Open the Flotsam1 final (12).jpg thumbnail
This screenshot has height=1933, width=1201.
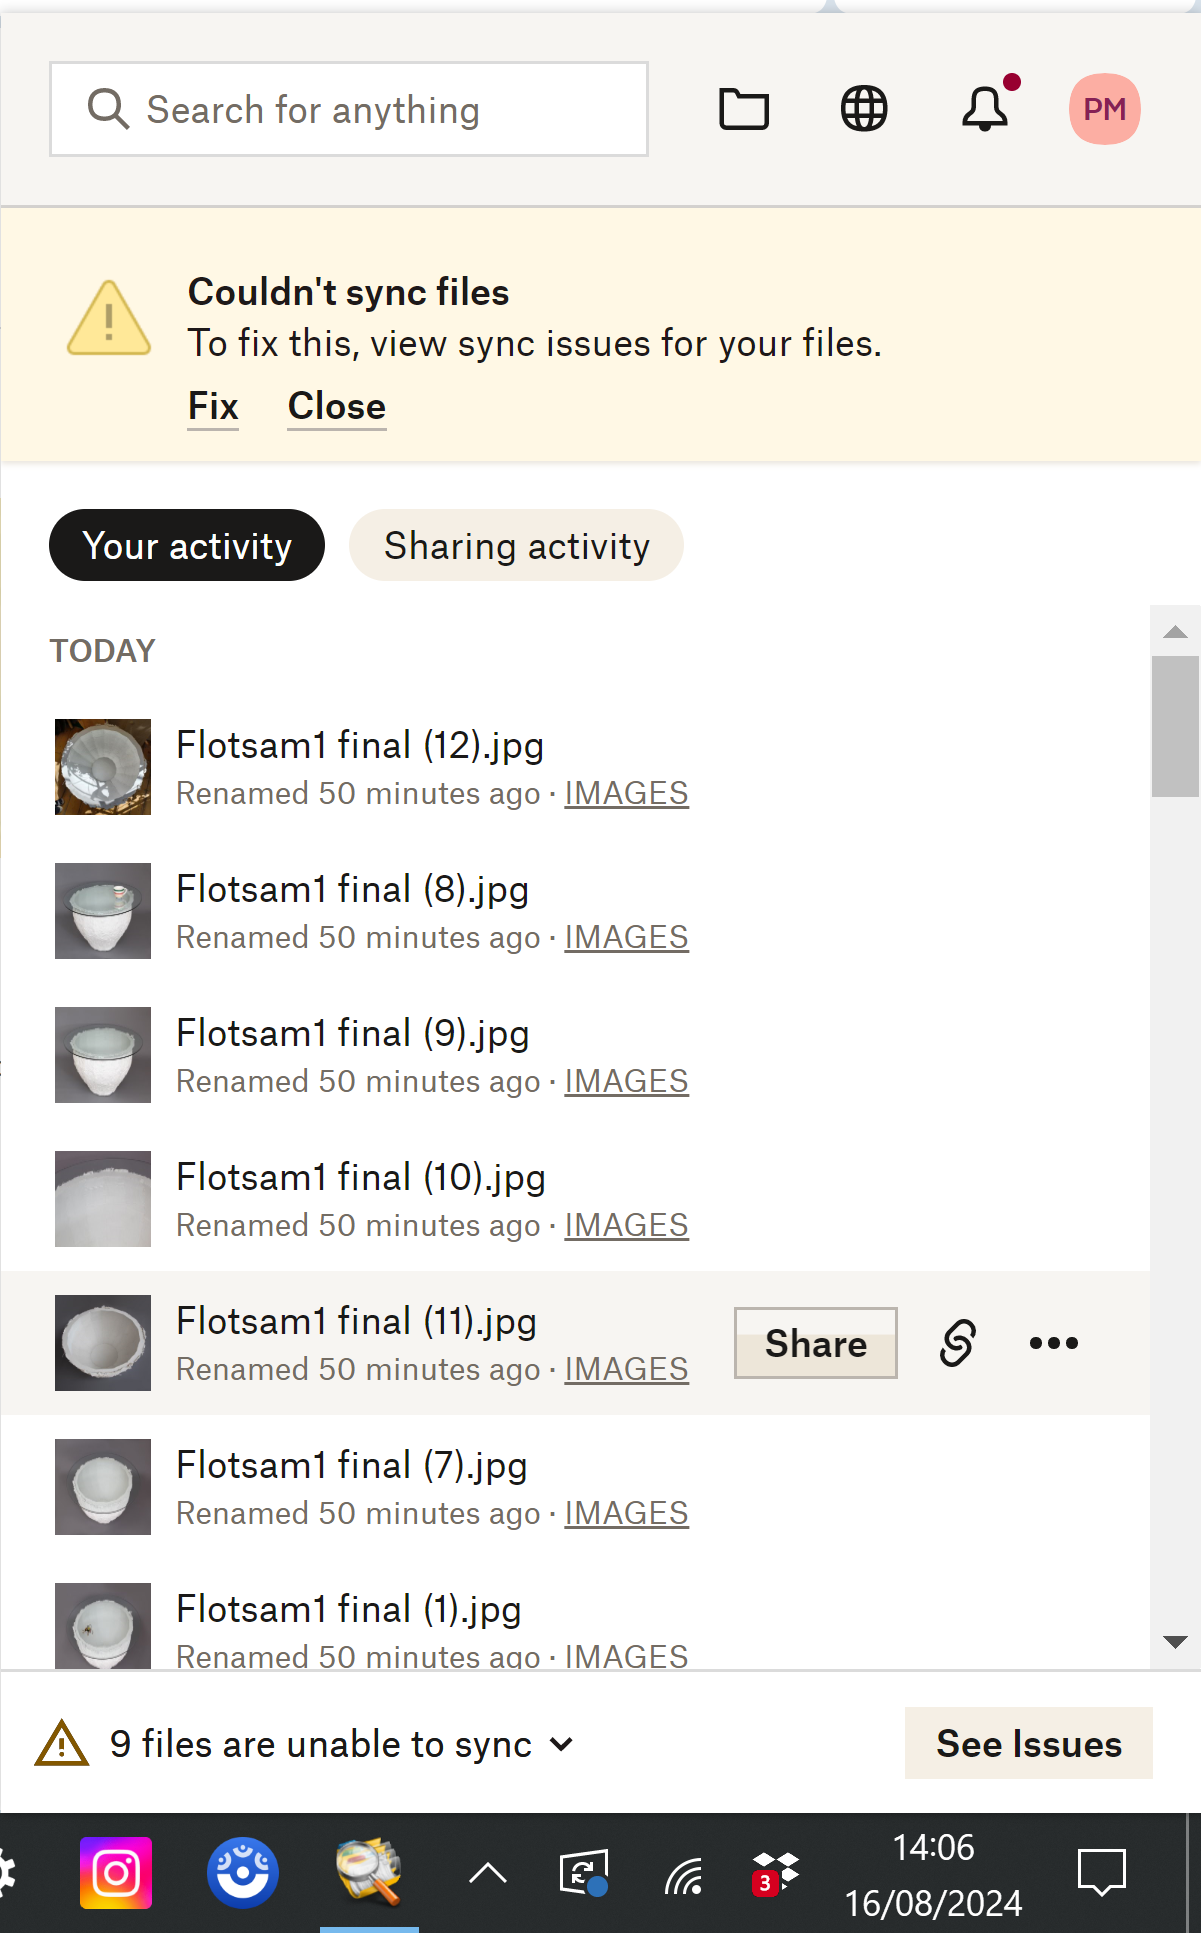coord(103,767)
